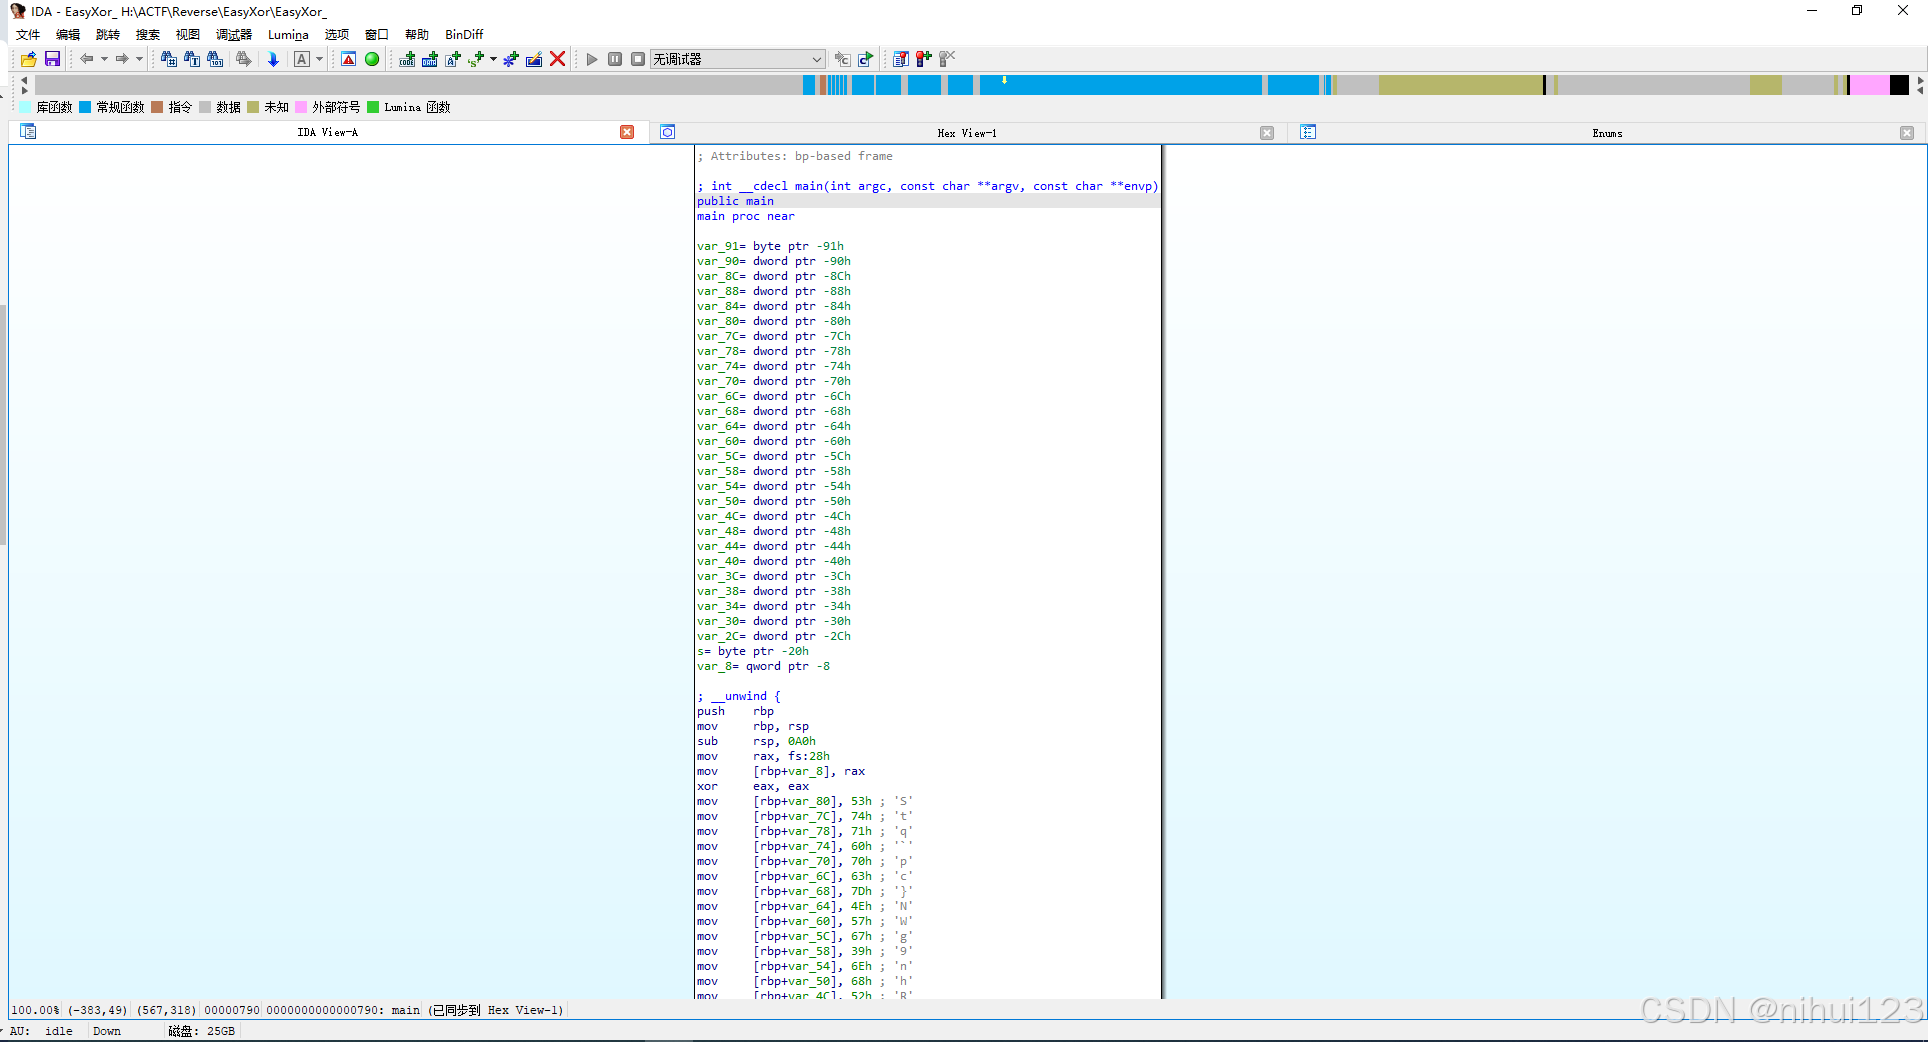Click the add CODE cross-reference icon
Image resolution: width=1928 pixels, height=1042 pixels.
[x=407, y=59]
